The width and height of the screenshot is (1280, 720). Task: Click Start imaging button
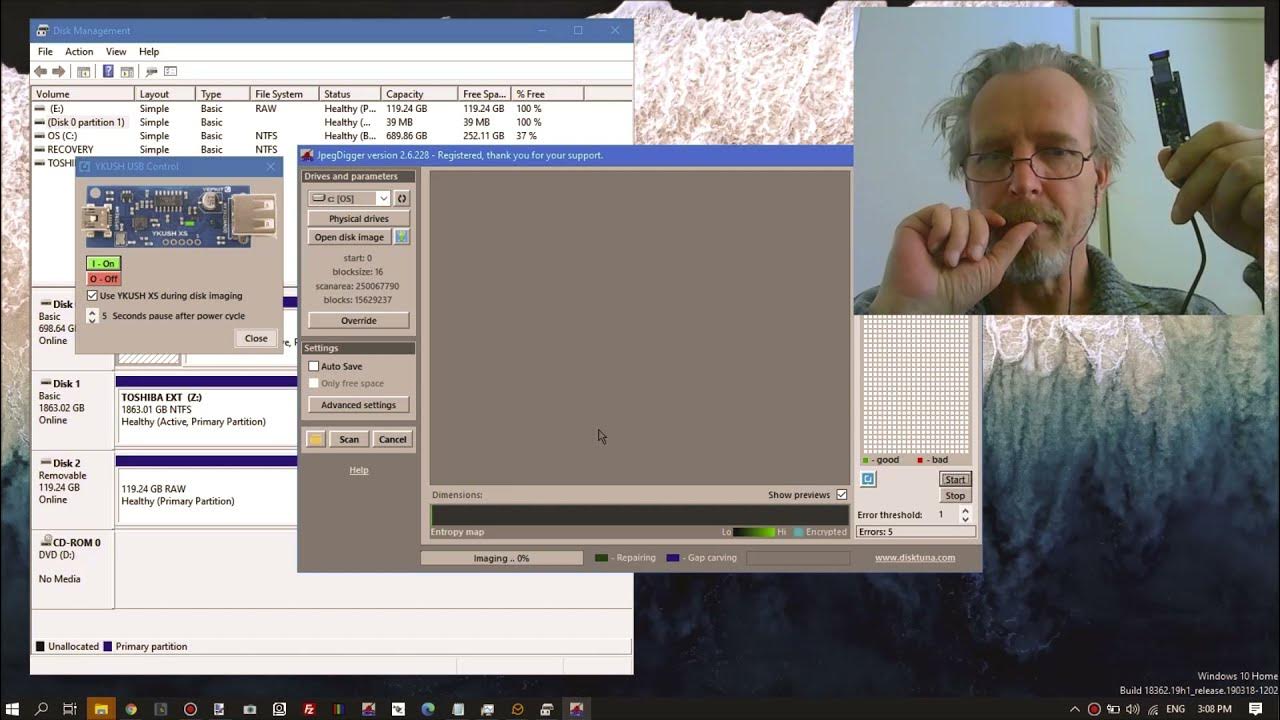click(955, 479)
